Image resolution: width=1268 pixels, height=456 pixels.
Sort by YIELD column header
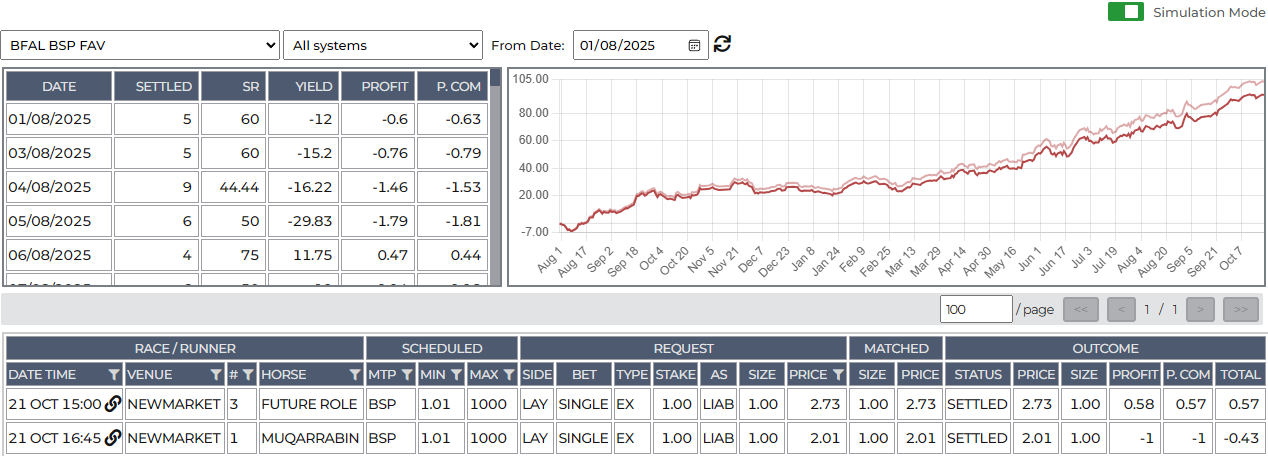301,86
